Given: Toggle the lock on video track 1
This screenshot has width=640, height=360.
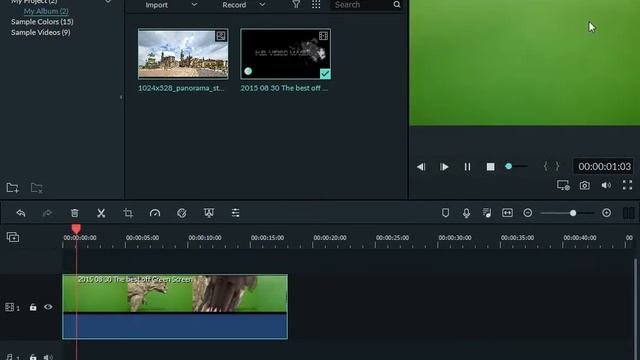Looking at the screenshot, I should click(x=33, y=307).
